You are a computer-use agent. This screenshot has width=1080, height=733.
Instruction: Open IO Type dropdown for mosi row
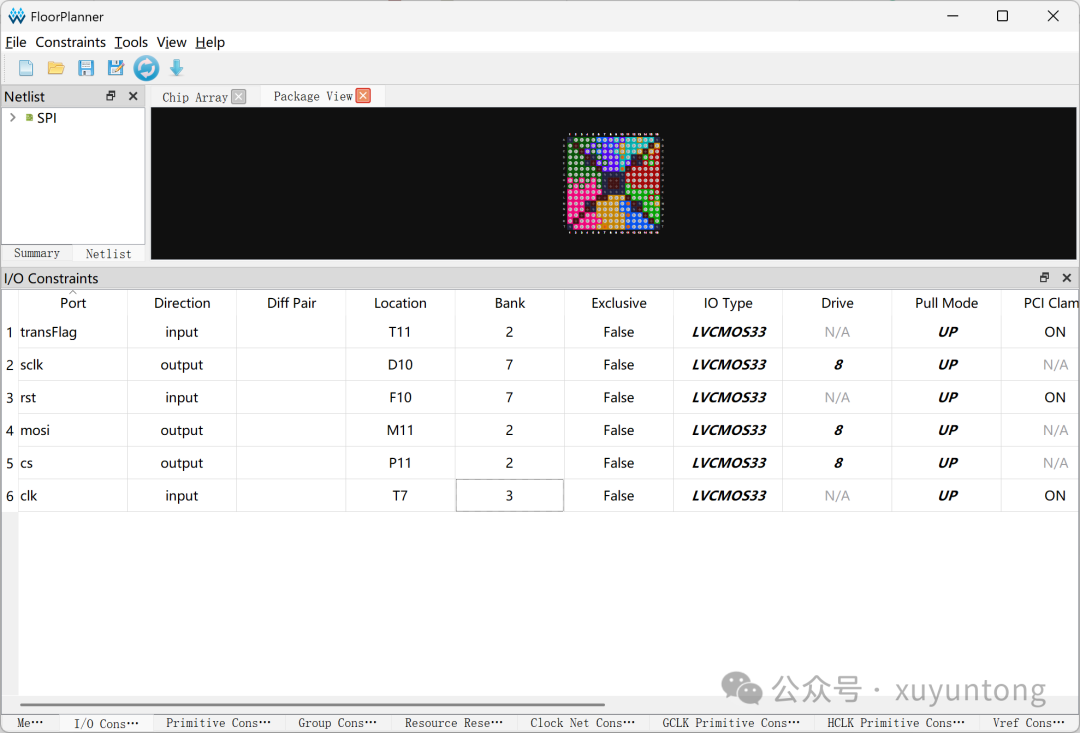click(728, 430)
